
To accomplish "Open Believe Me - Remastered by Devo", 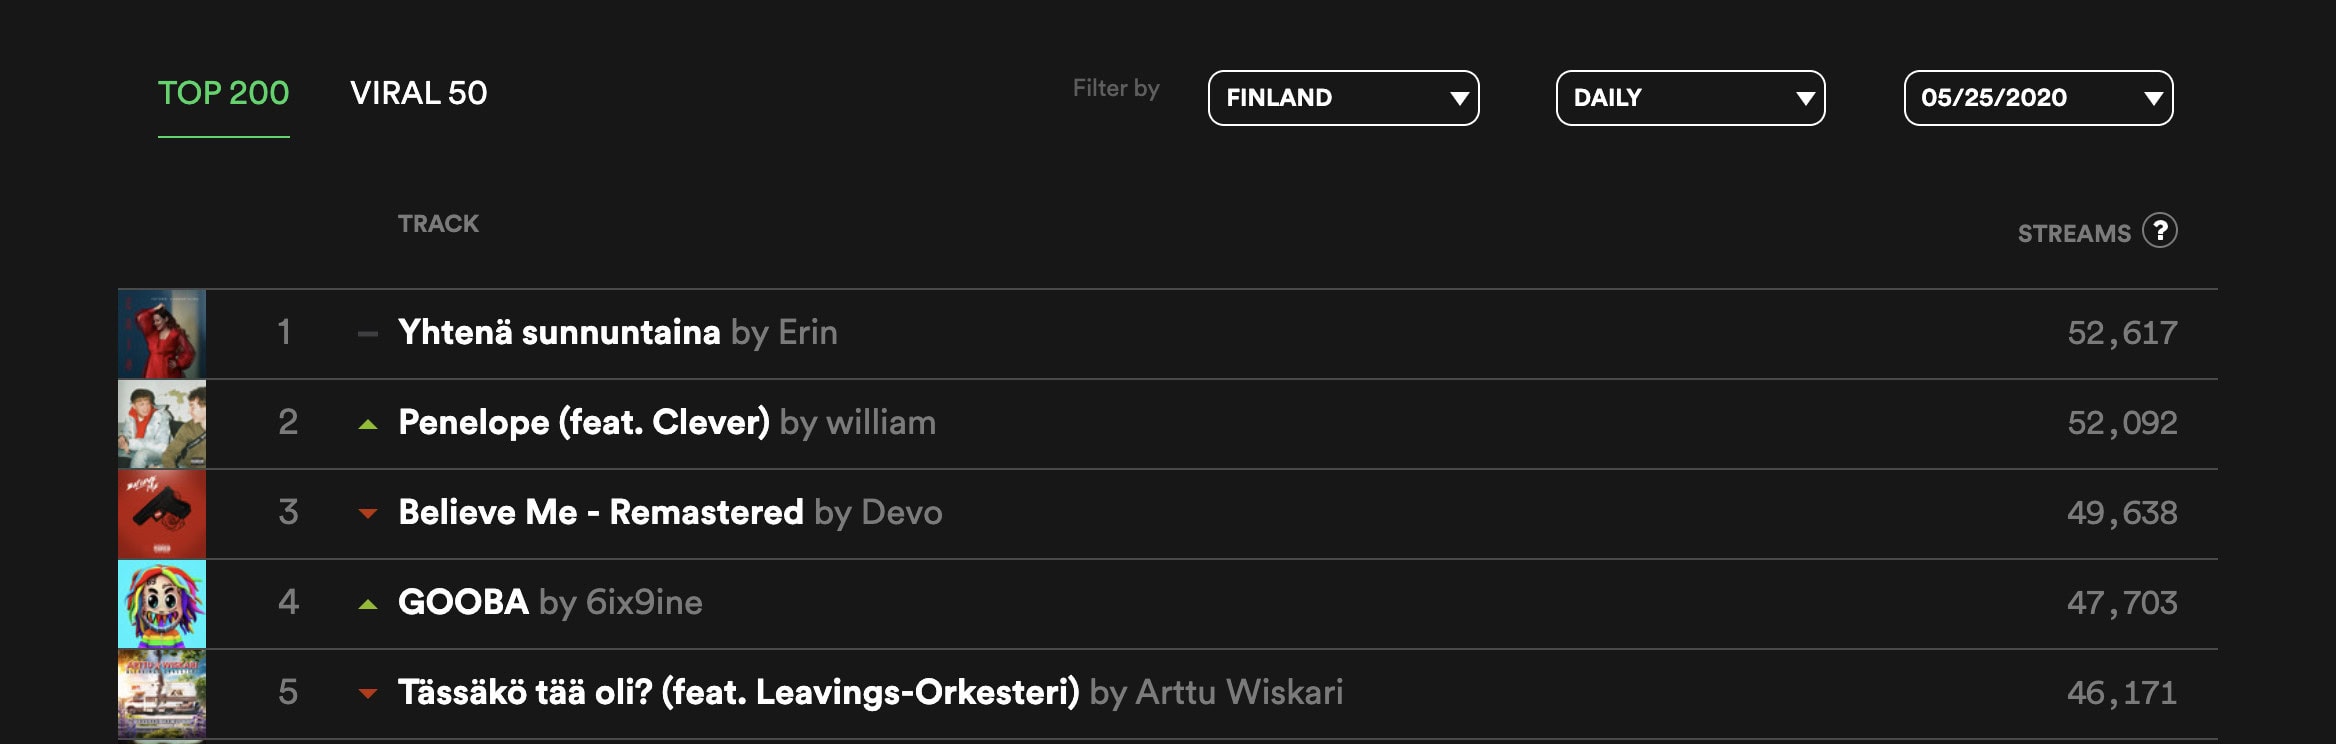I will (670, 512).
